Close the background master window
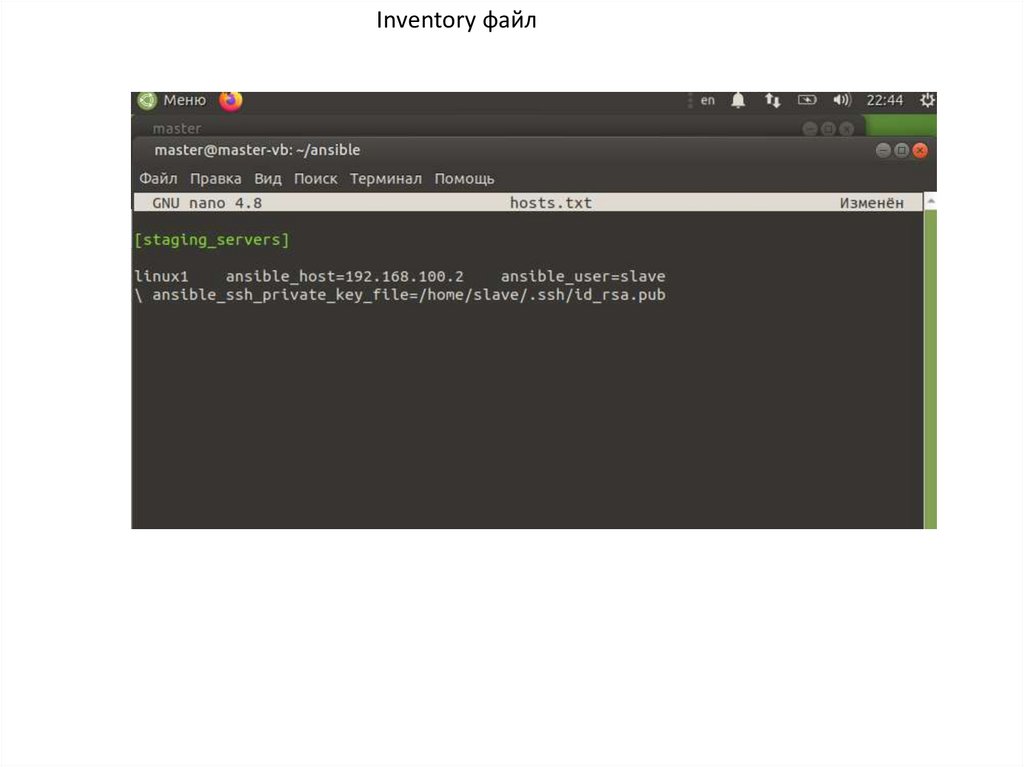1024x767 pixels. point(847,129)
